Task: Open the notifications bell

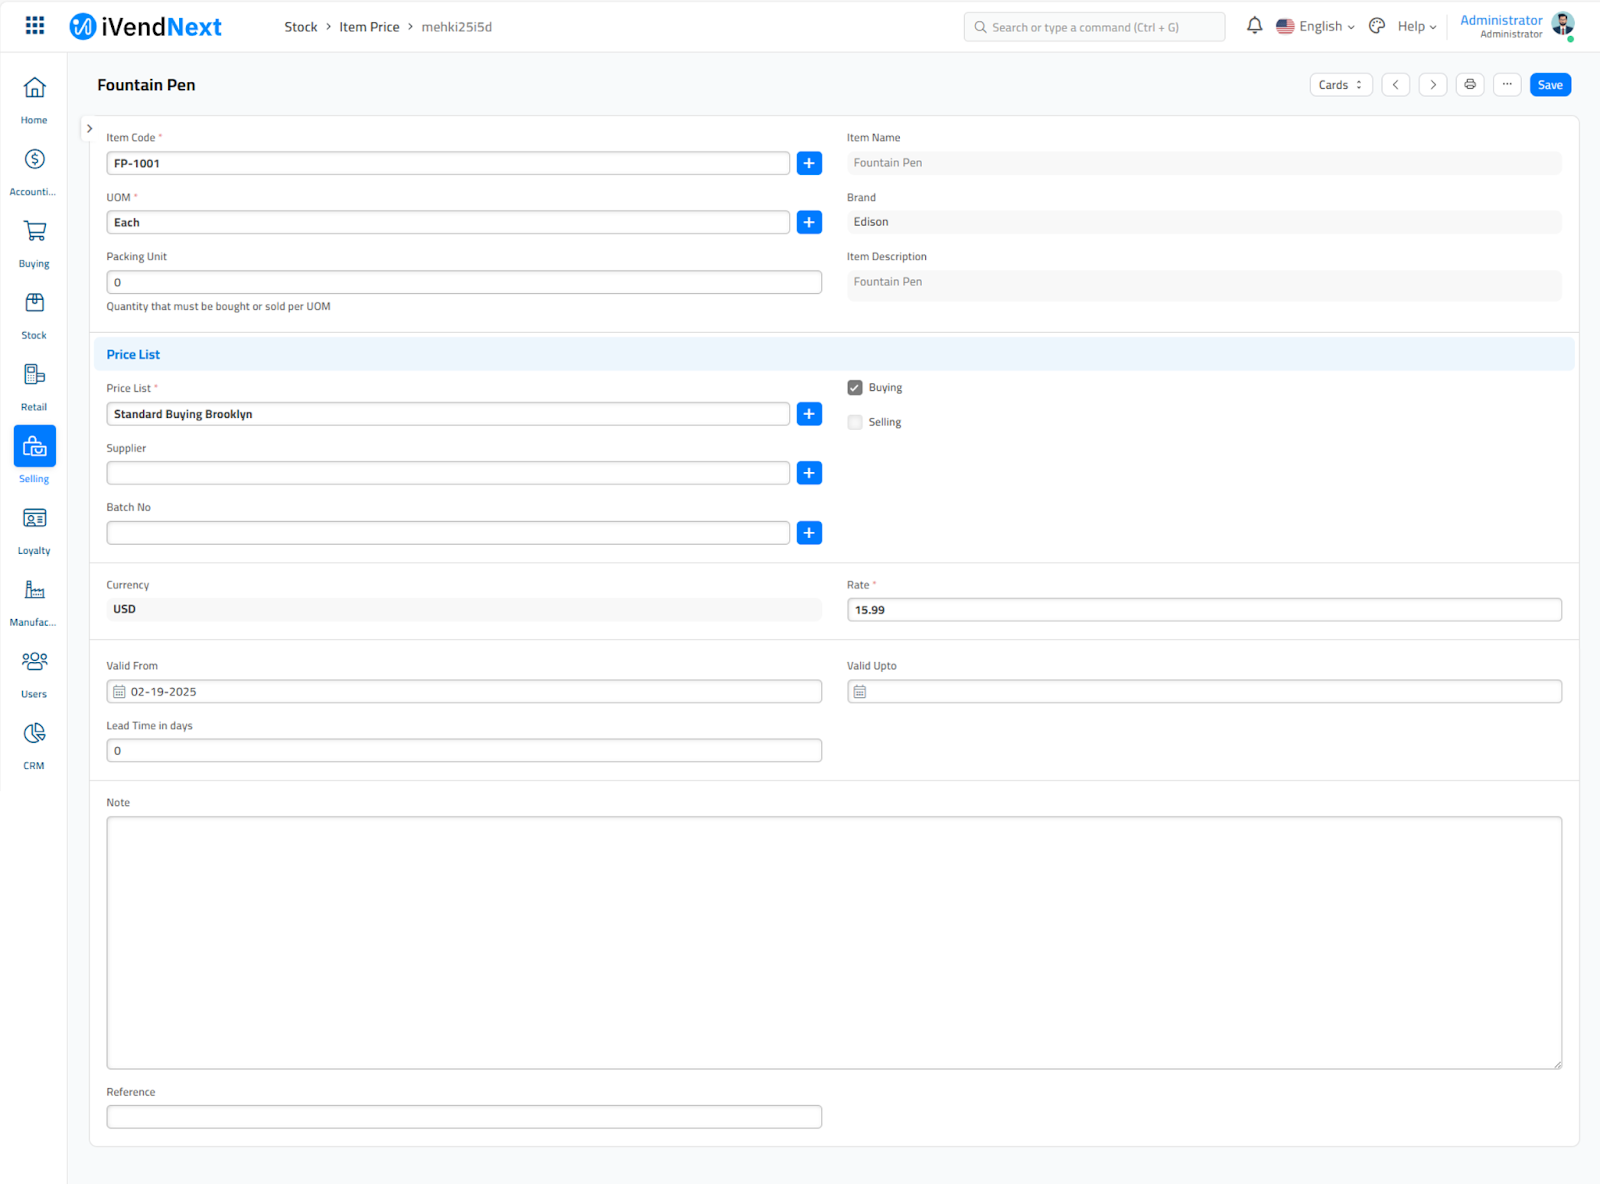Action: tap(1254, 26)
